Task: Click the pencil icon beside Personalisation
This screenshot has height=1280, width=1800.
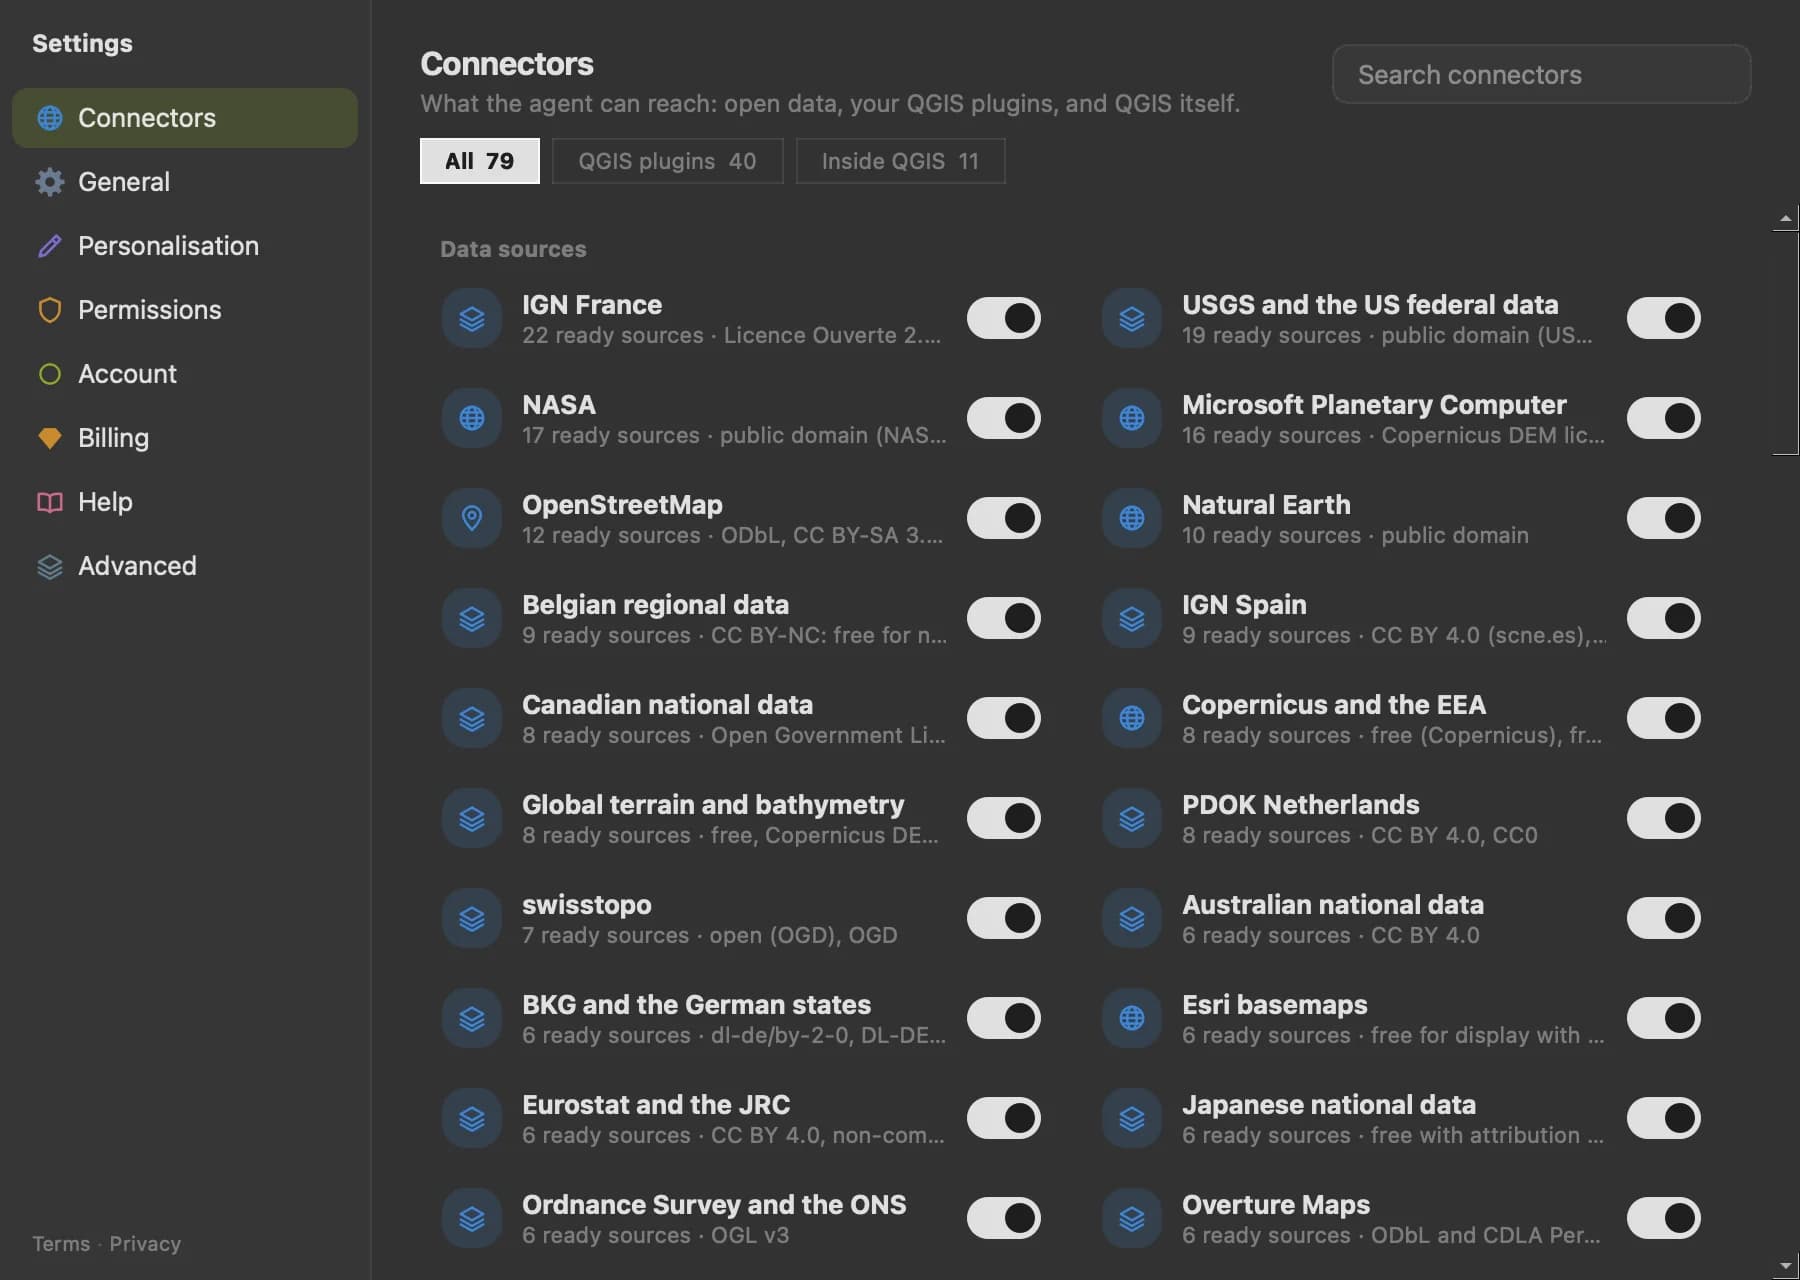Action: (50, 246)
